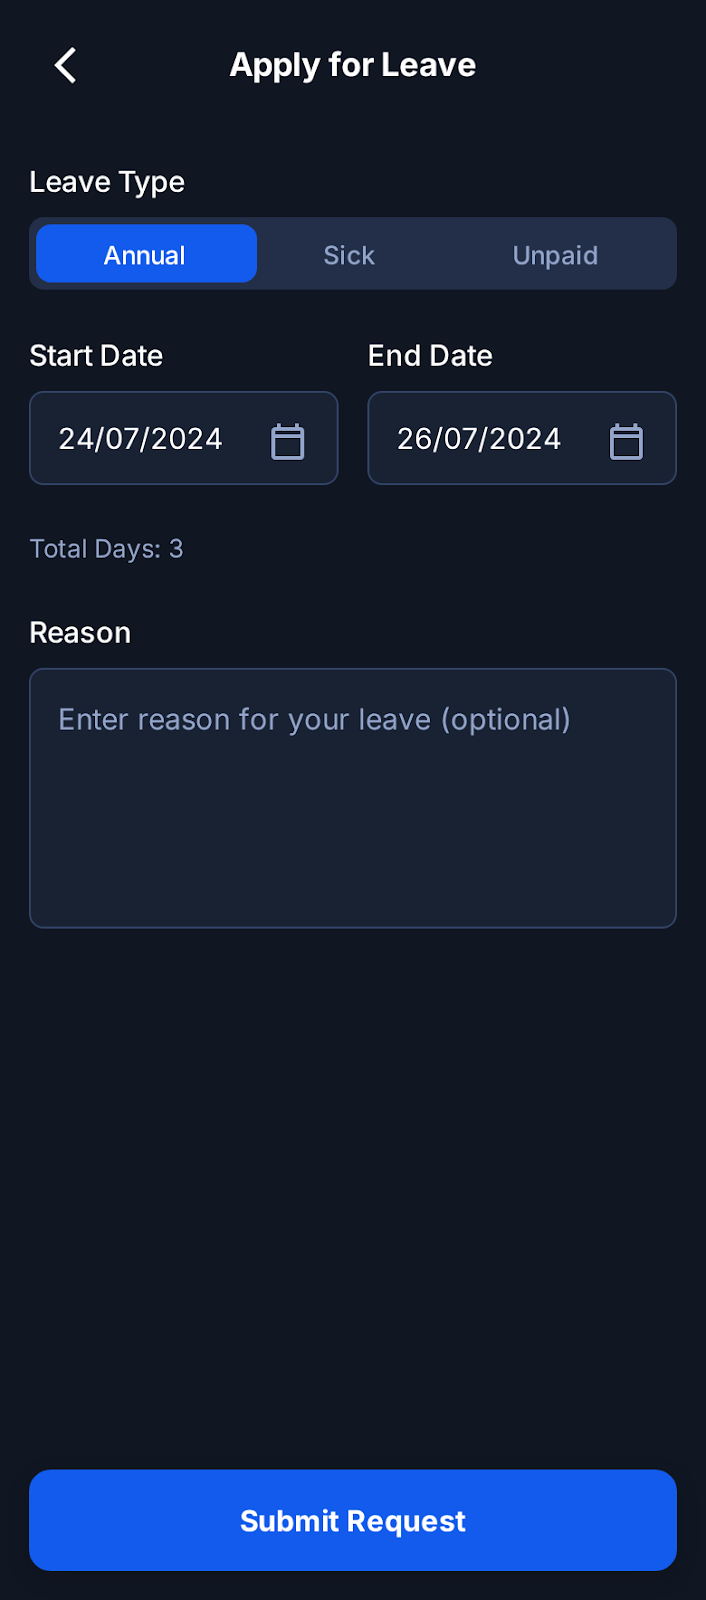Open the start date calendar picker

coord(288,439)
